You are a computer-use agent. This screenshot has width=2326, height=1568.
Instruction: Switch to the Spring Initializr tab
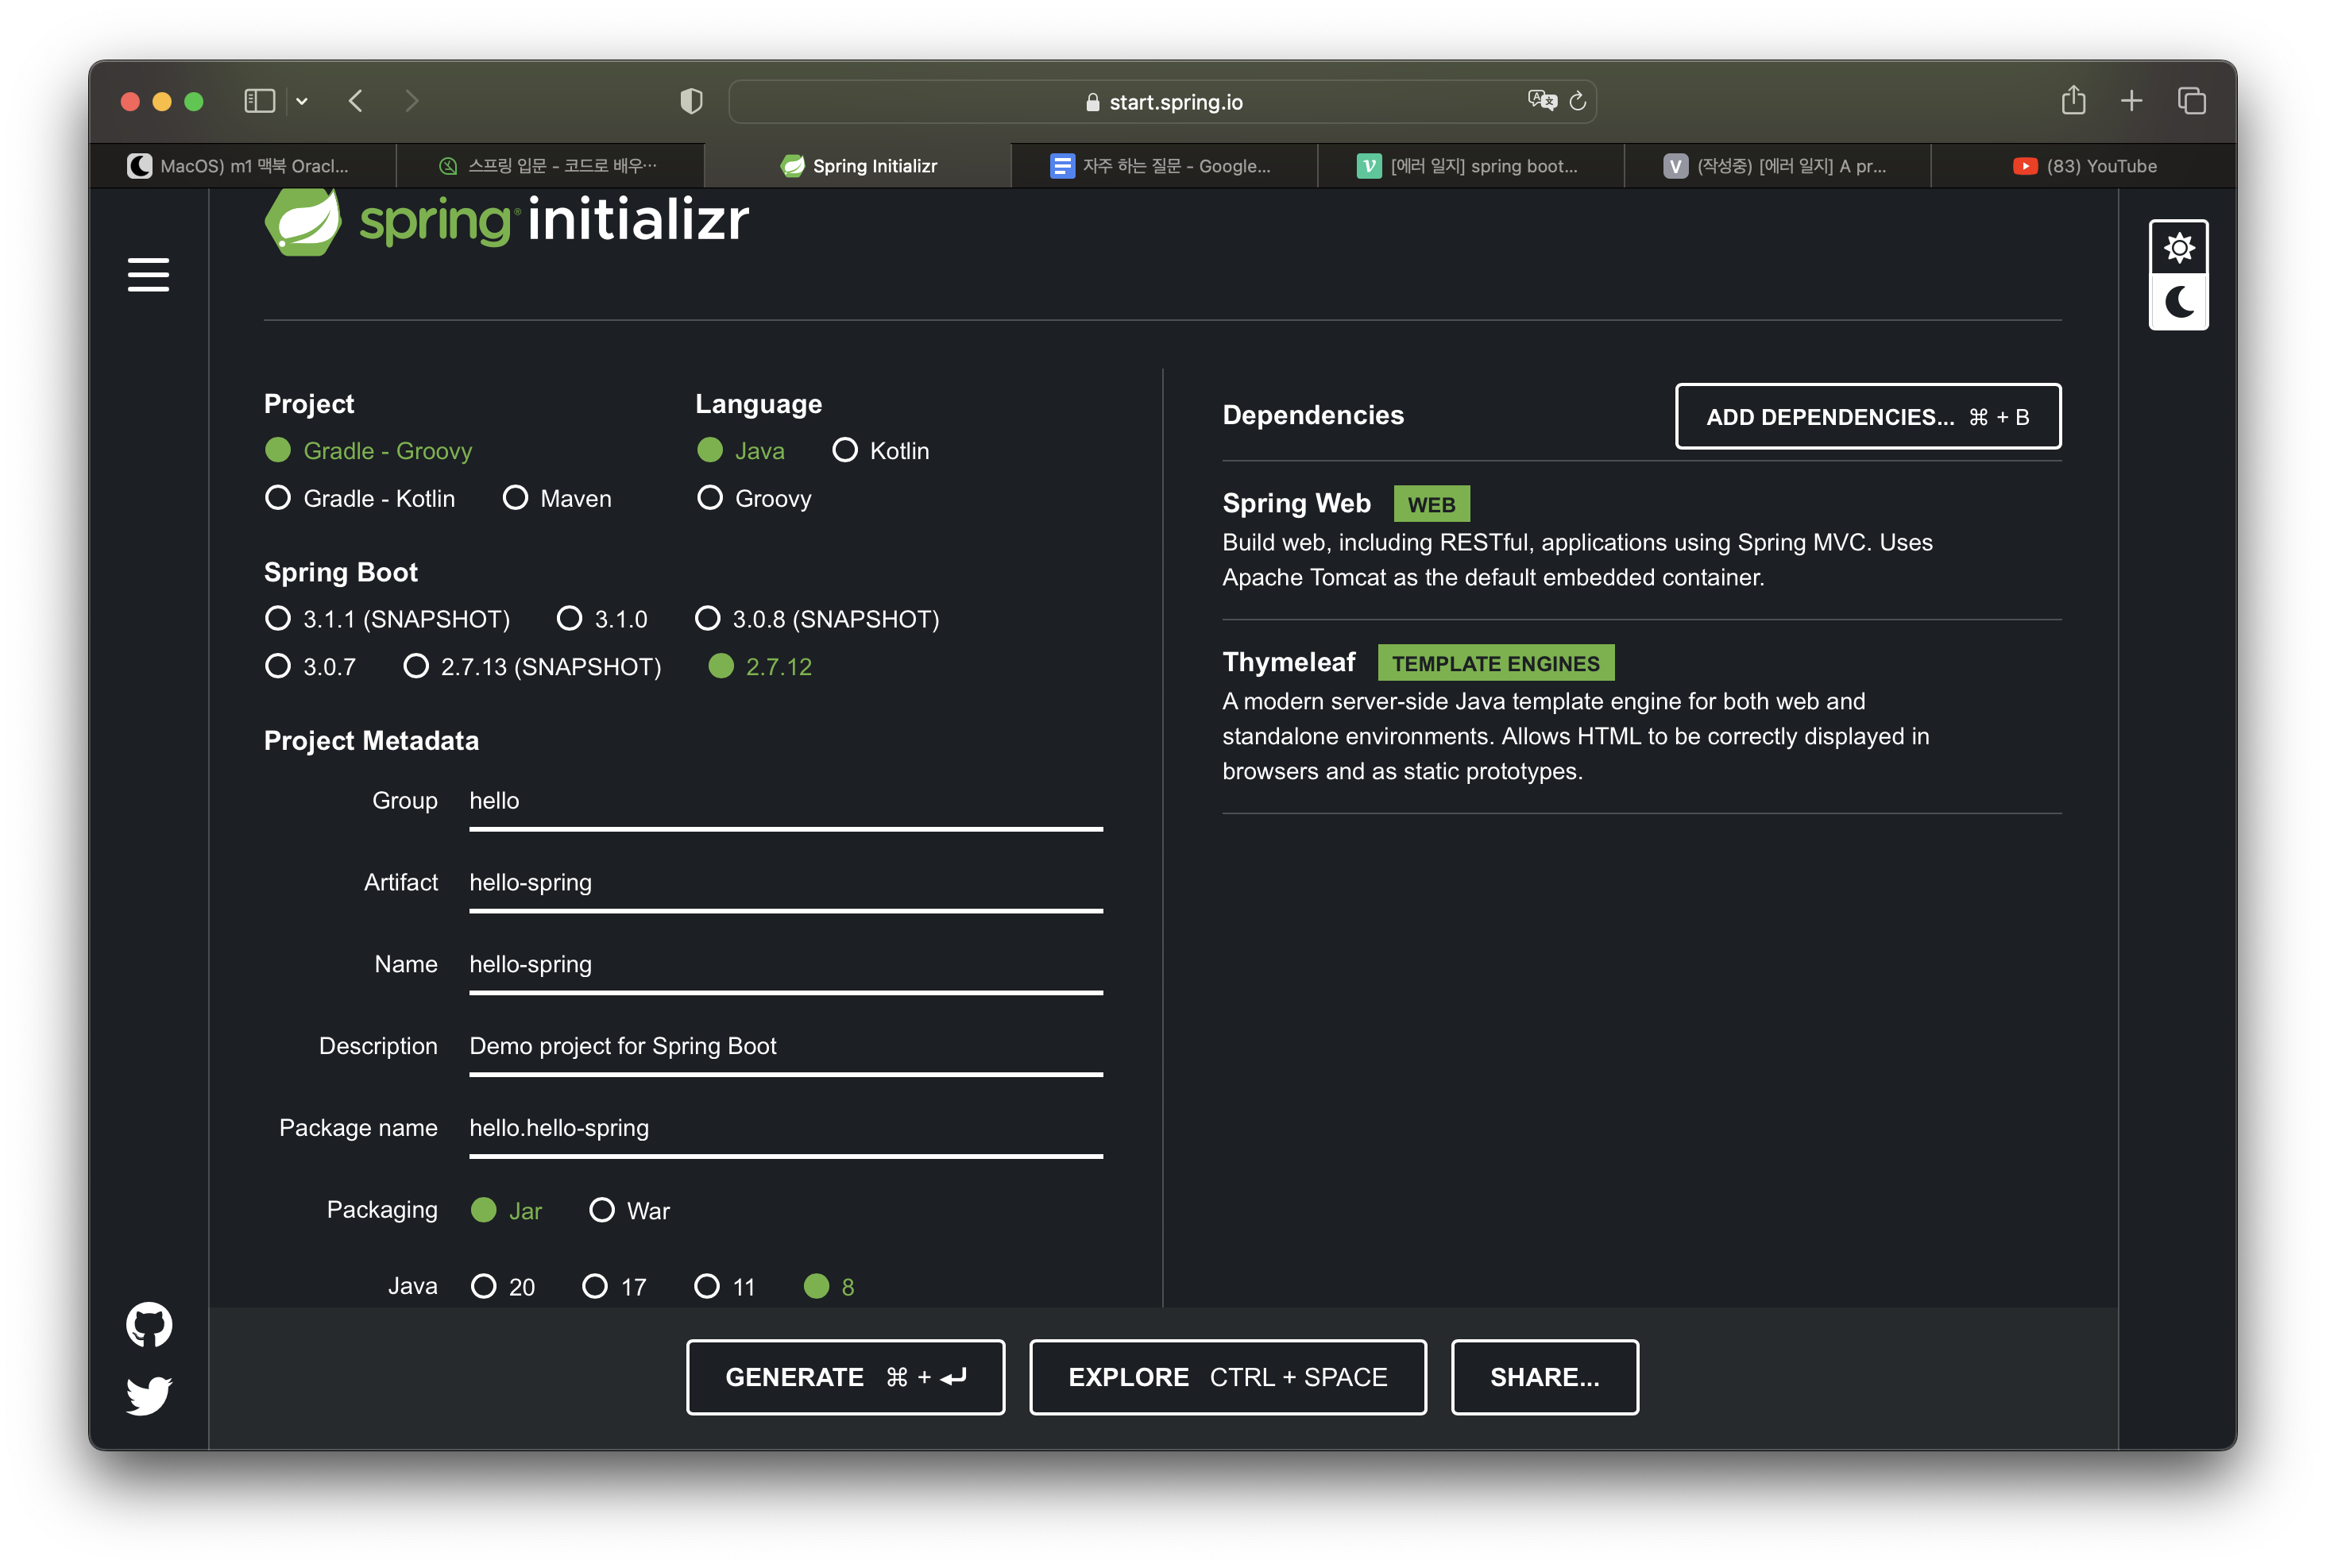point(858,166)
